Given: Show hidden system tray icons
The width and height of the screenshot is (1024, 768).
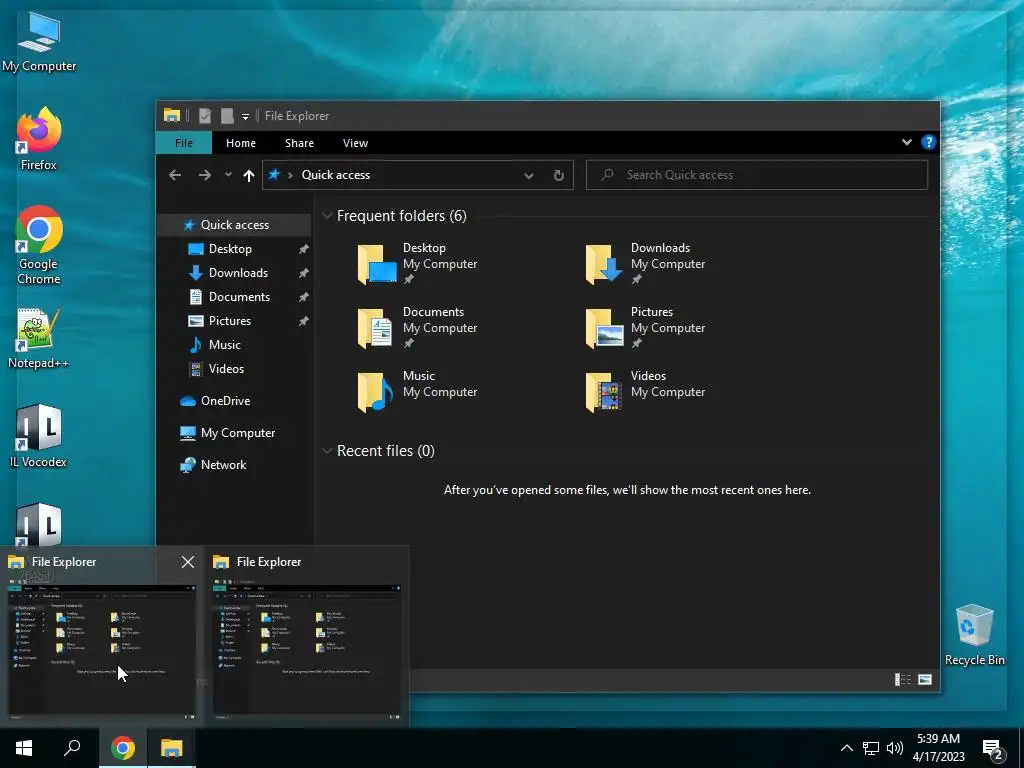Looking at the screenshot, I should click(x=846, y=748).
